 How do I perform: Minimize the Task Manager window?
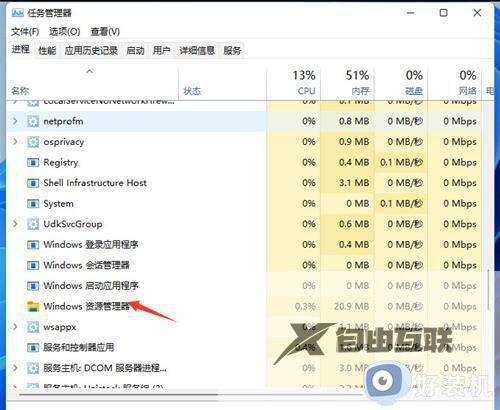(411, 13)
